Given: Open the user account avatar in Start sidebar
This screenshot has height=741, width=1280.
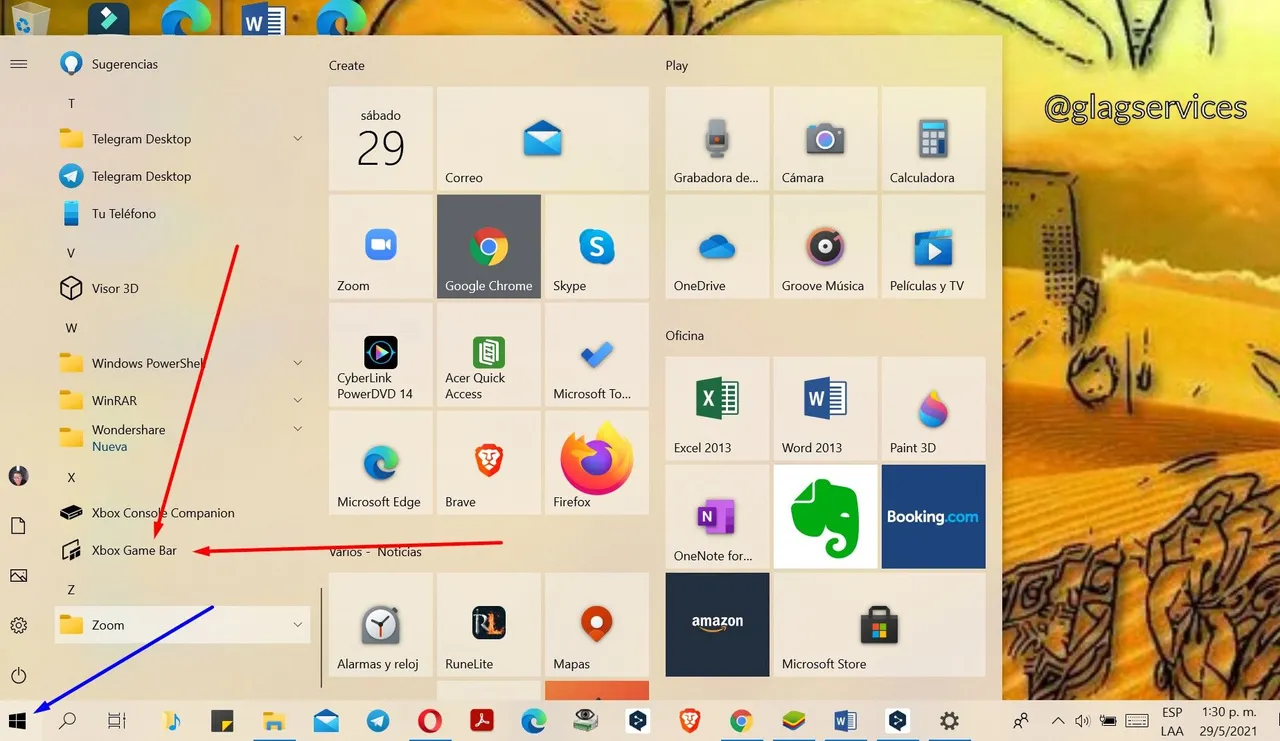Looking at the screenshot, I should [18, 476].
